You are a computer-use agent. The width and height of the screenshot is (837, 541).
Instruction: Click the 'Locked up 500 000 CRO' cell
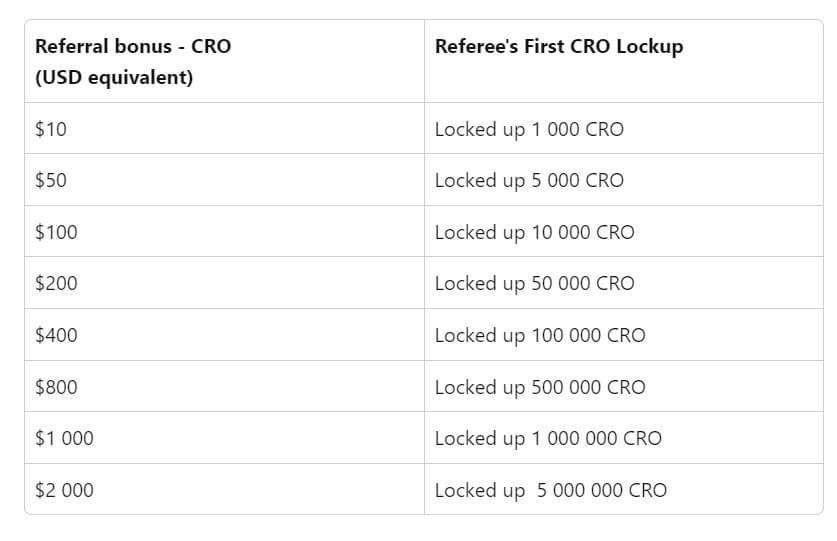tap(540, 387)
